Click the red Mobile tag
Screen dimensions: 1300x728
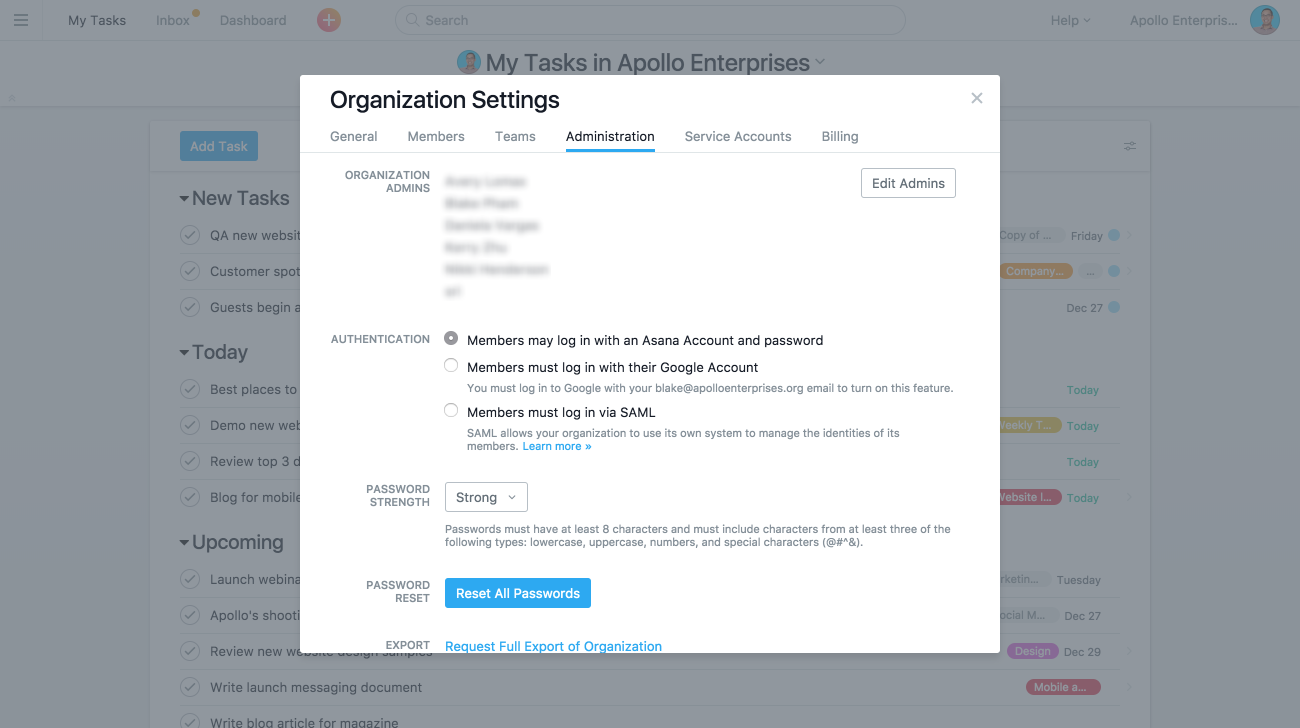click(x=1063, y=687)
